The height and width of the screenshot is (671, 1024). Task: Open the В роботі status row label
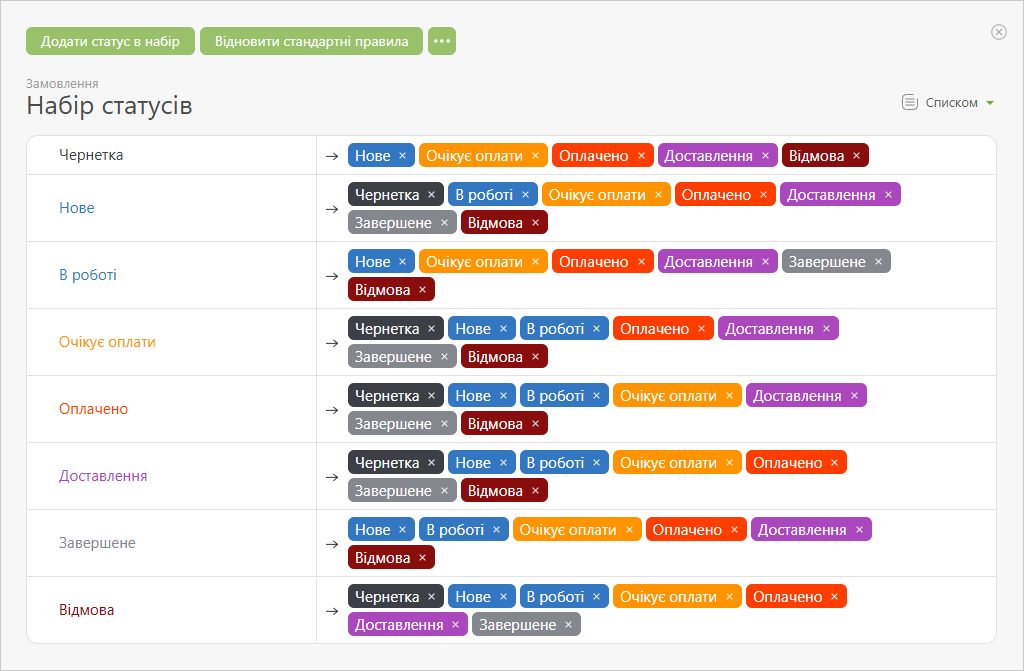pos(88,275)
